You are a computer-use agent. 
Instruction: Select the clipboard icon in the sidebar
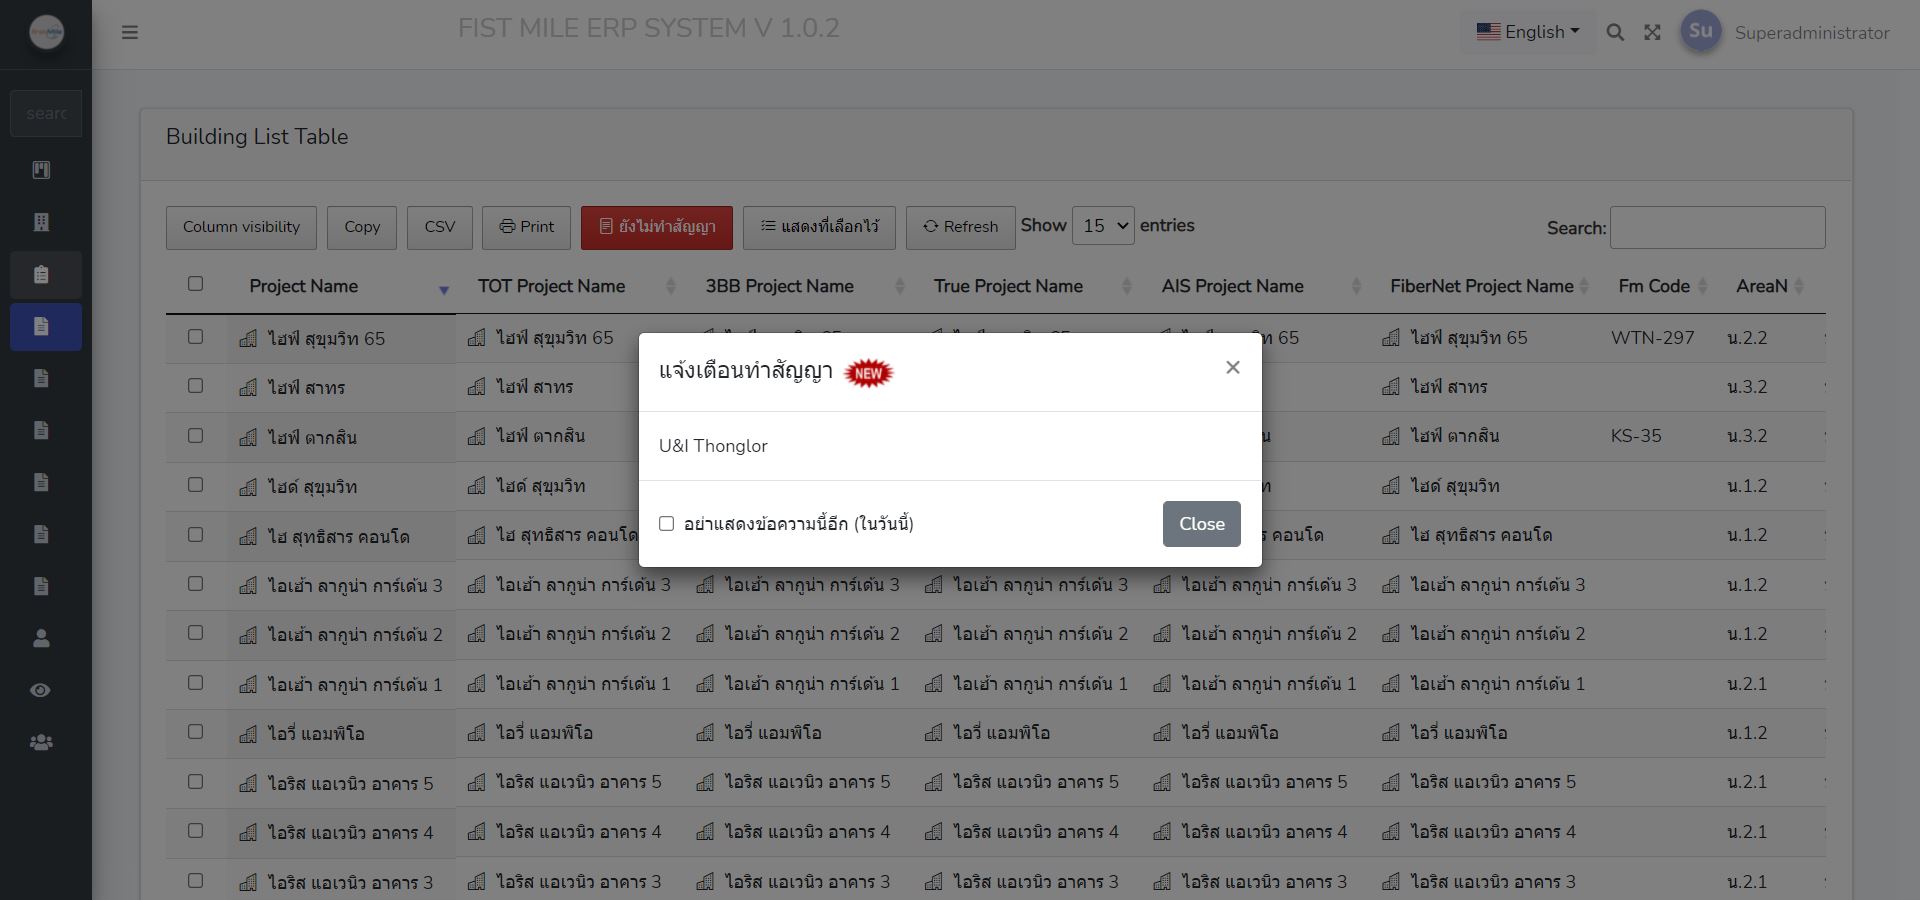click(41, 274)
